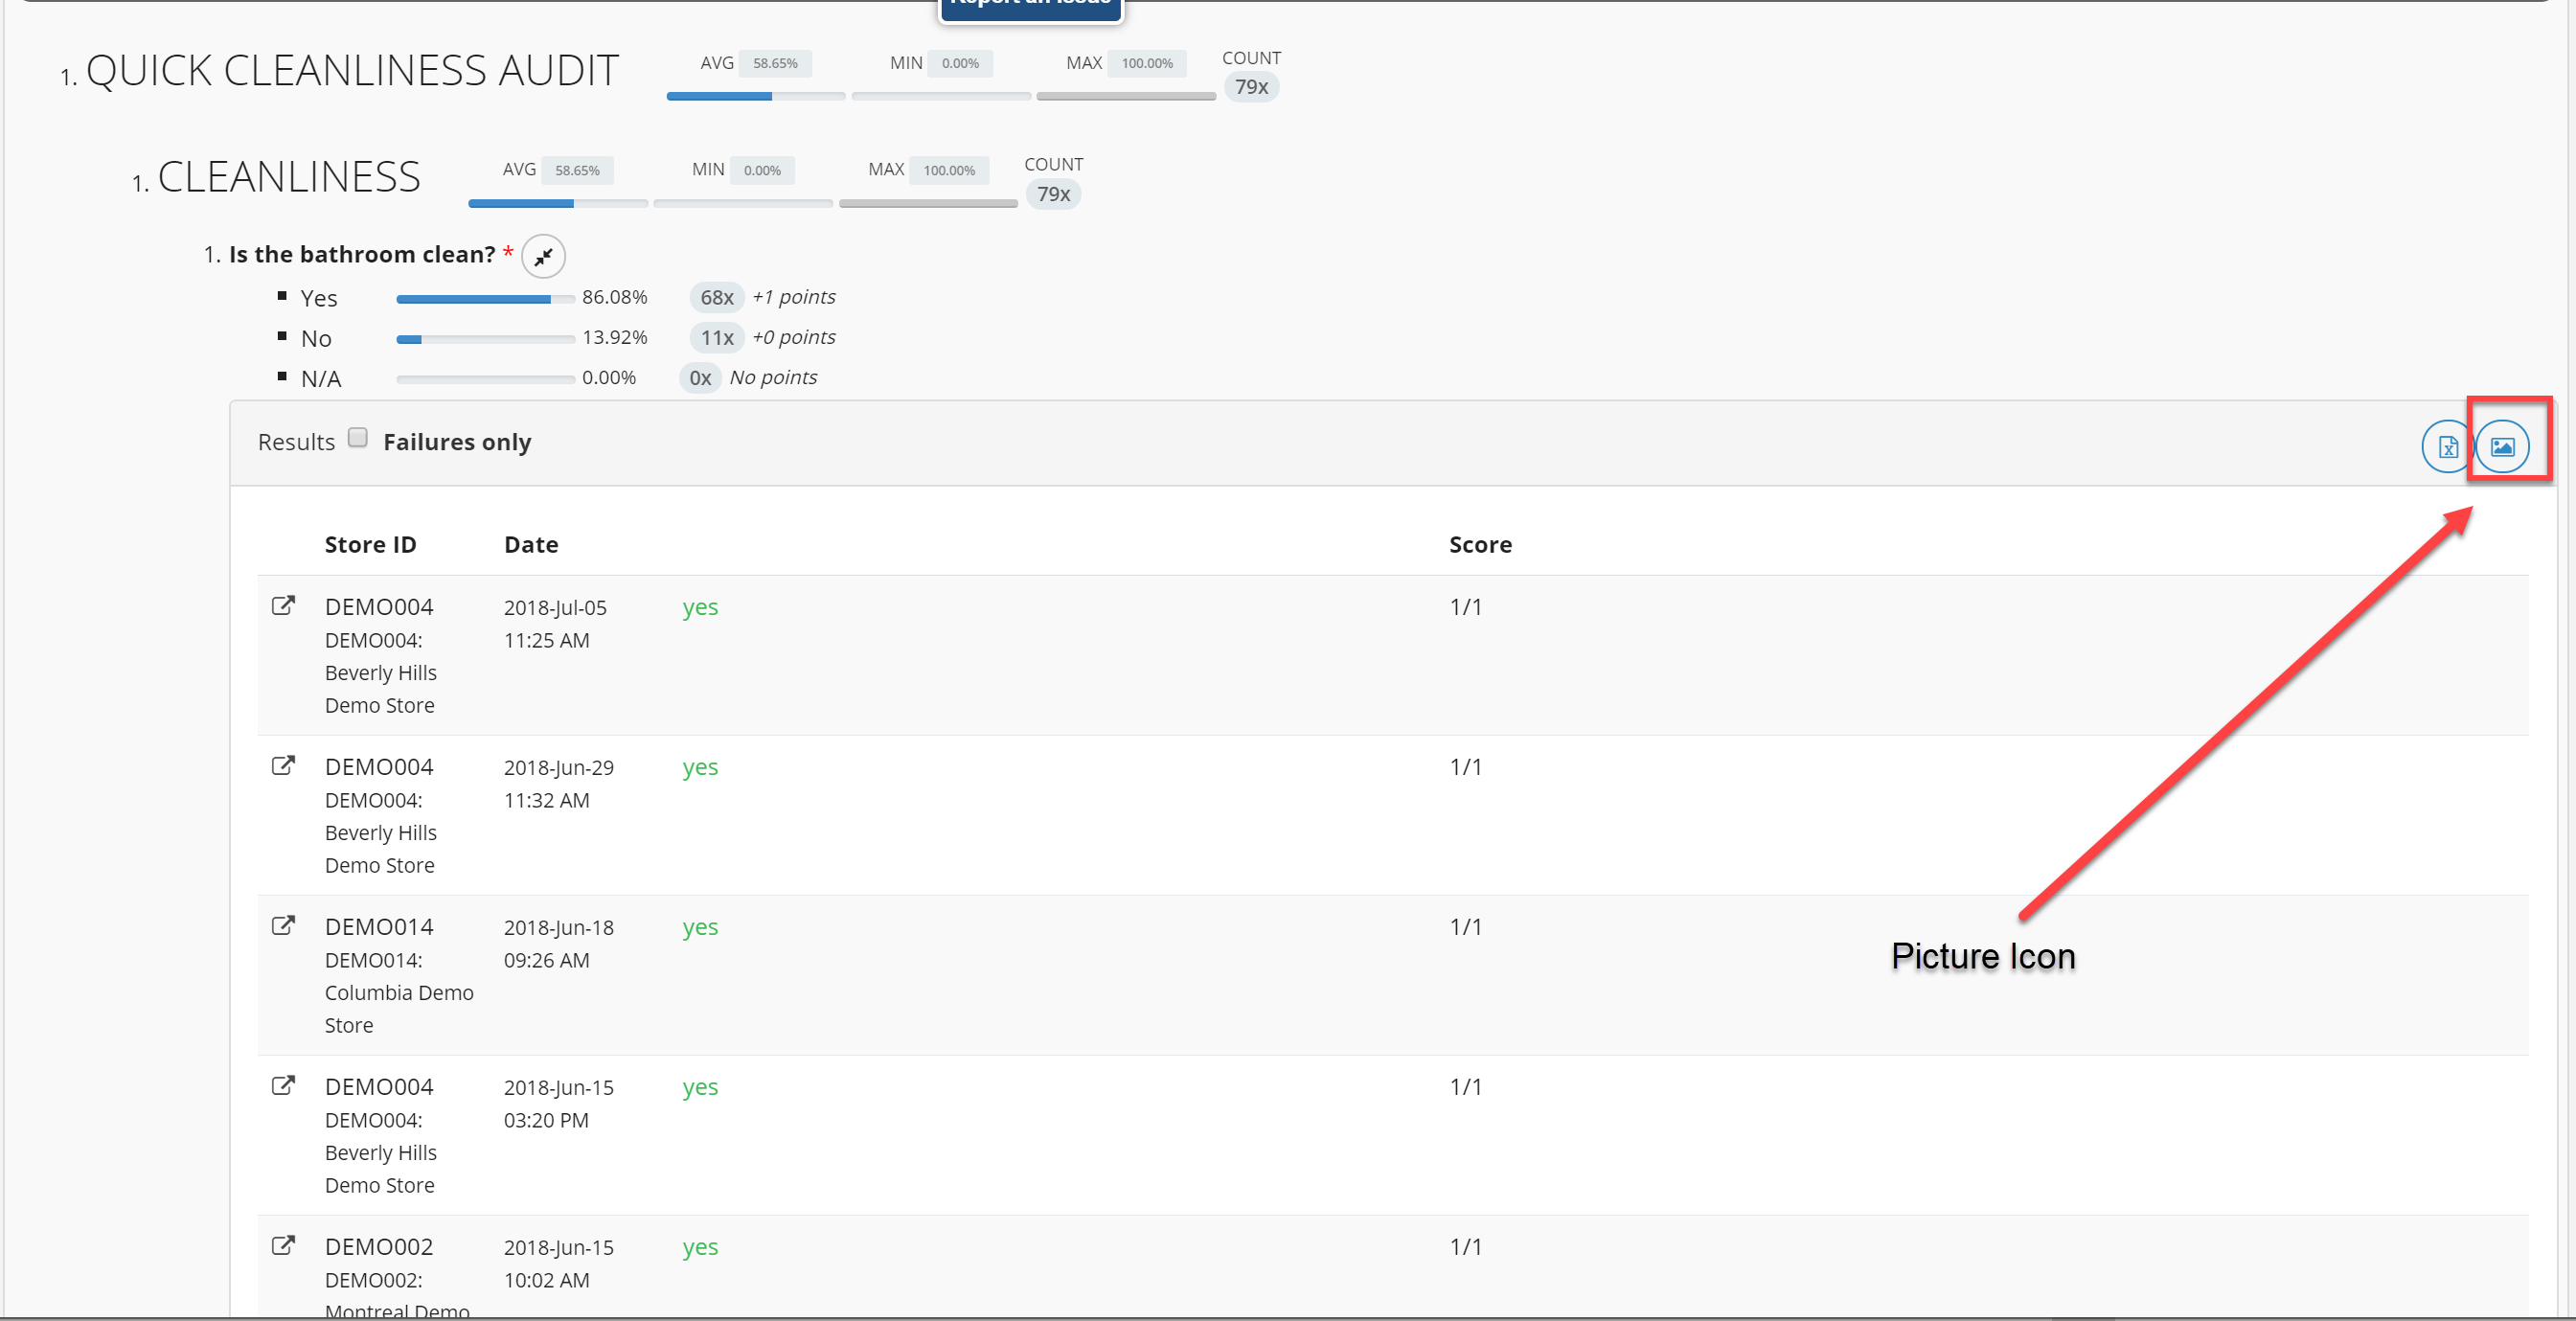Image resolution: width=2576 pixels, height=1321 pixels.
Task: Open the DEMO004 2018-Jul-05 audit link icon
Action: click(283, 606)
